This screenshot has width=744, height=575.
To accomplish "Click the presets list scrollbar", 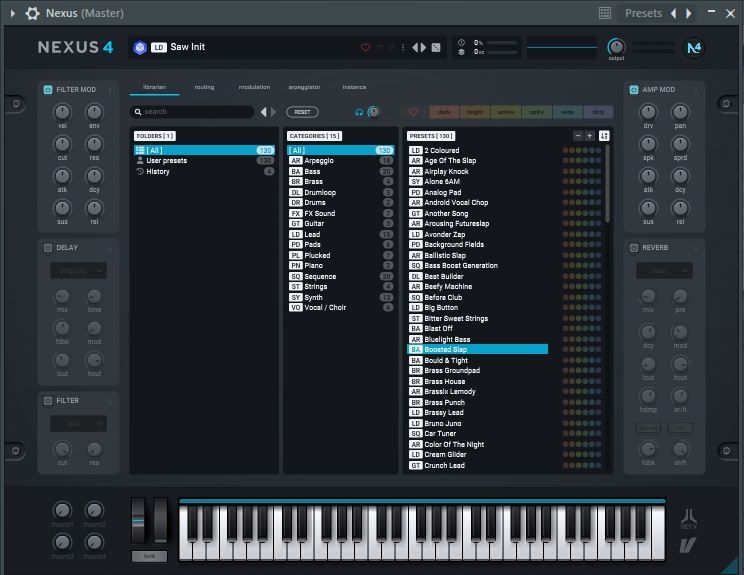I will click(607, 184).
